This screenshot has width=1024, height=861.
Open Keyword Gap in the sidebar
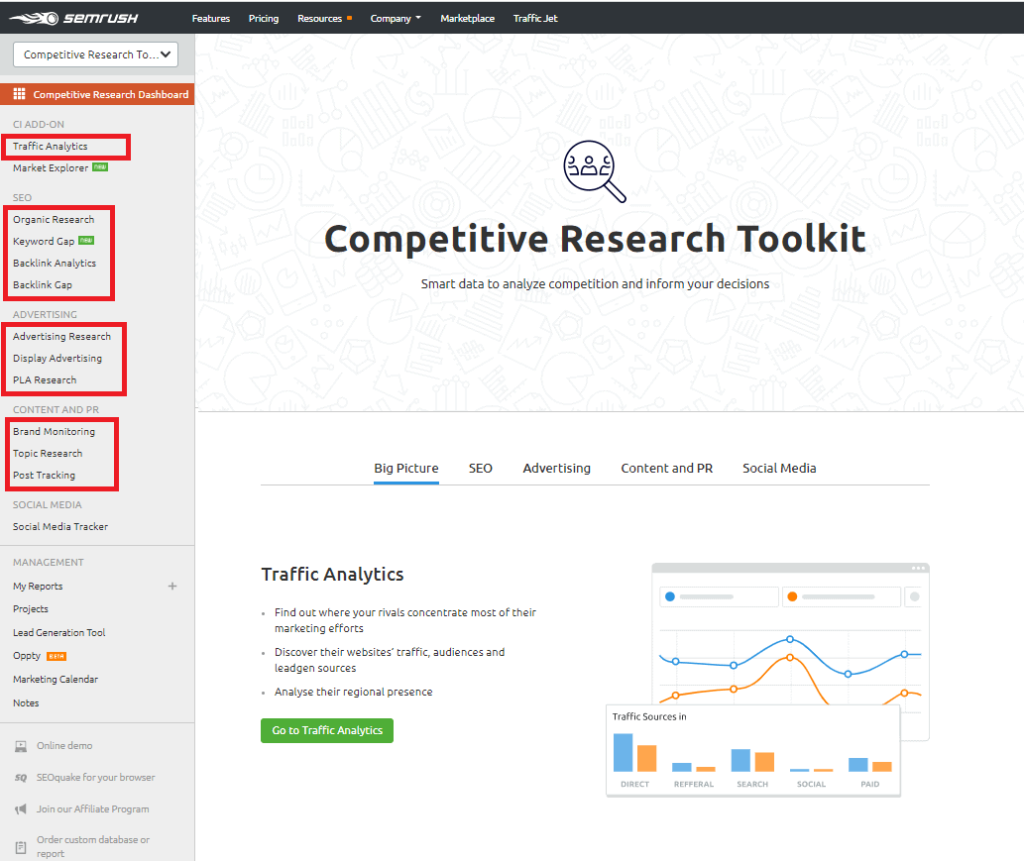coord(44,241)
